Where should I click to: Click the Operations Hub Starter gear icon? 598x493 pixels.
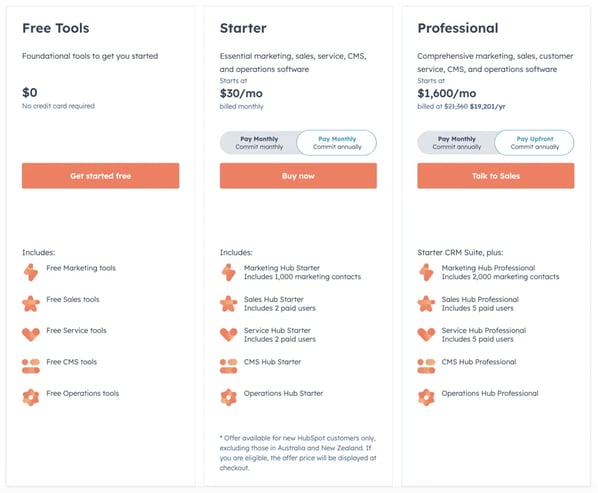pyautogui.click(x=228, y=397)
